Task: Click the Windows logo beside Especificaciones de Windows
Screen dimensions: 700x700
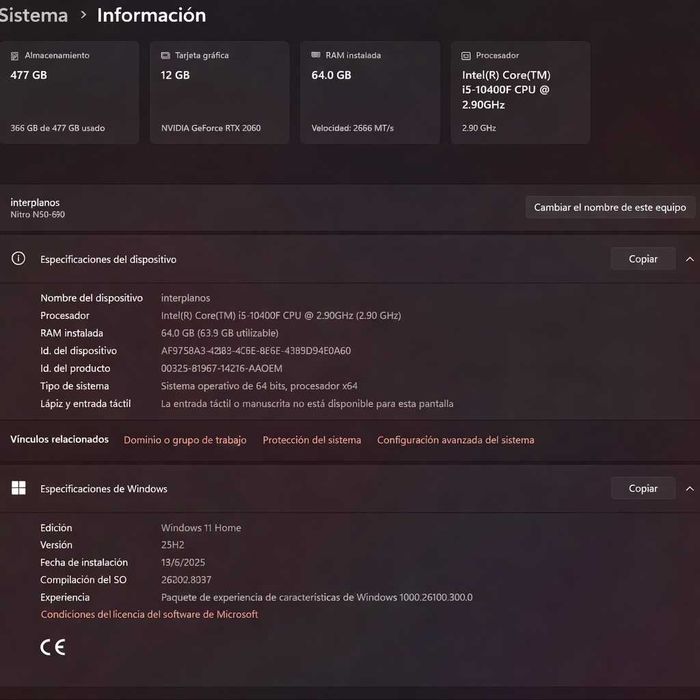Action: [19, 488]
